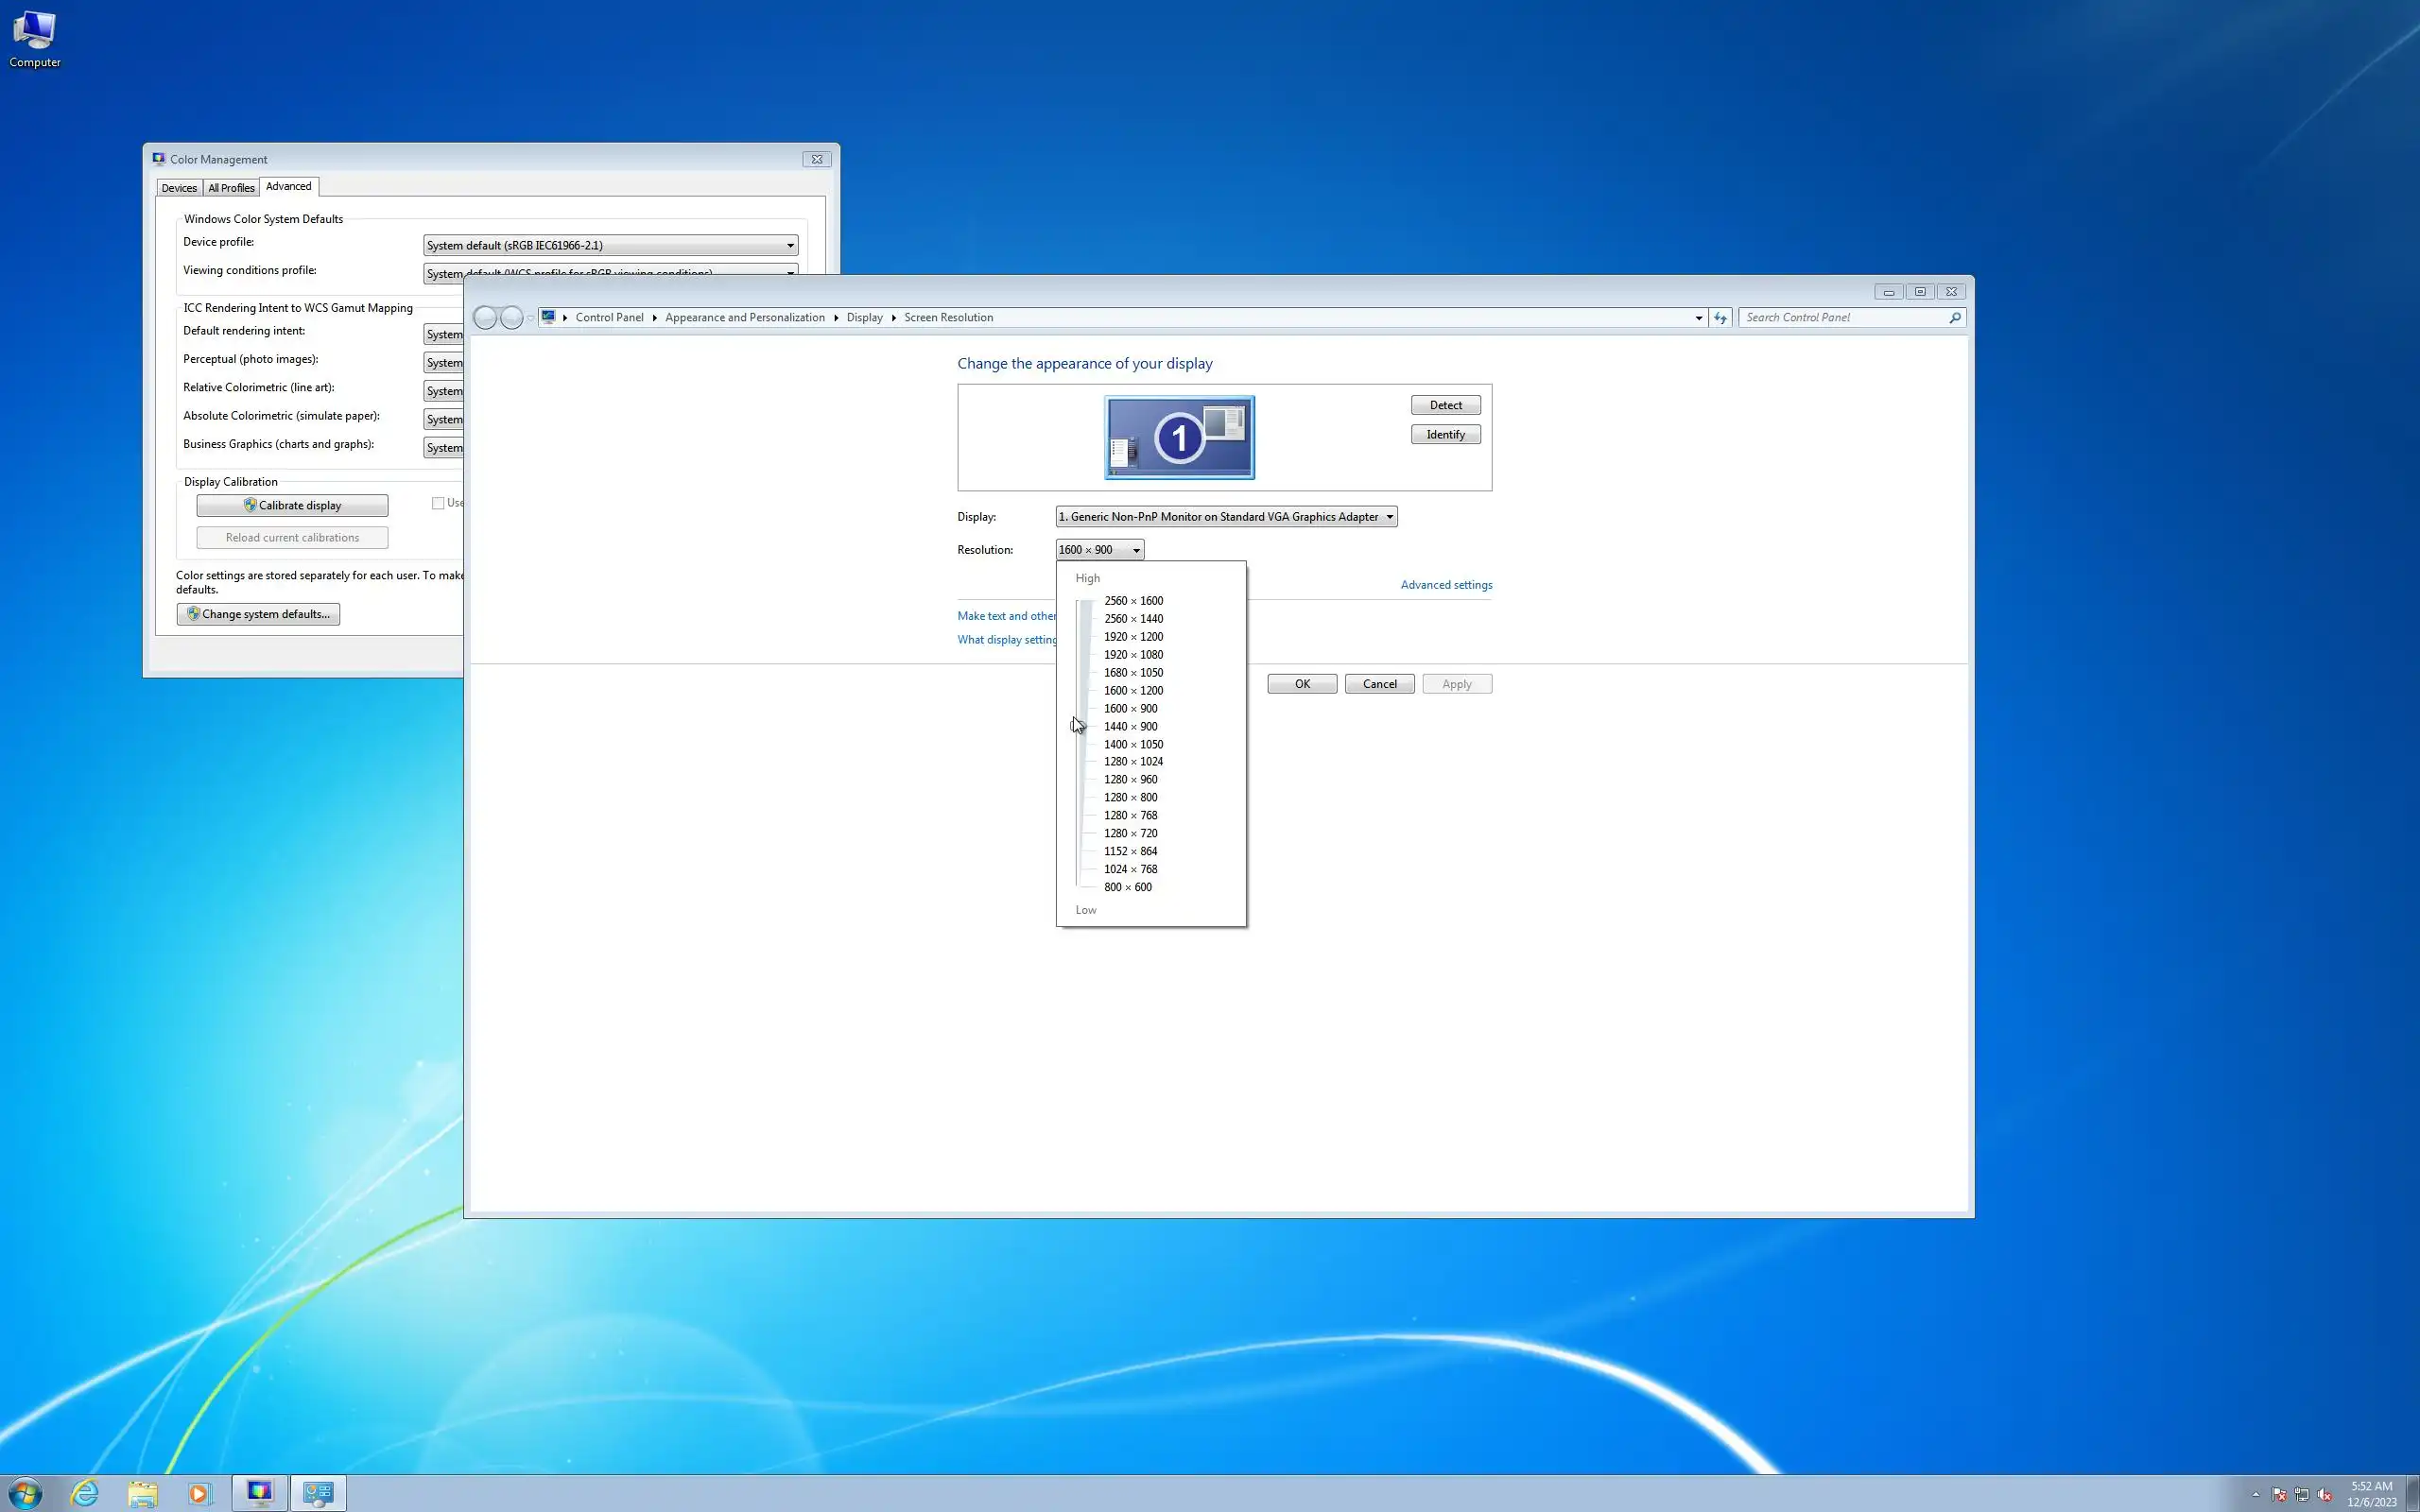
Task: Show hidden tray icons arrow
Action: 2256,1495
